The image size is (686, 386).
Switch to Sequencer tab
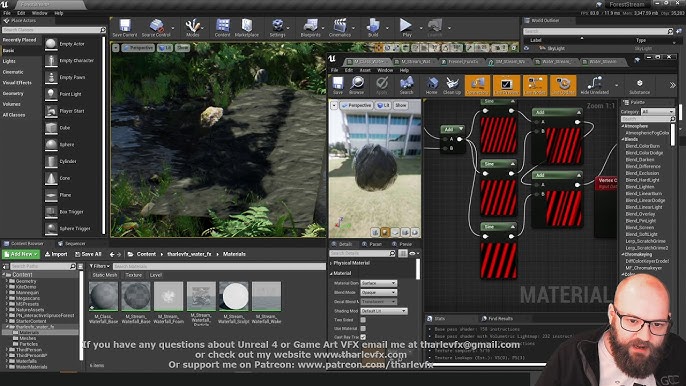click(x=72, y=243)
